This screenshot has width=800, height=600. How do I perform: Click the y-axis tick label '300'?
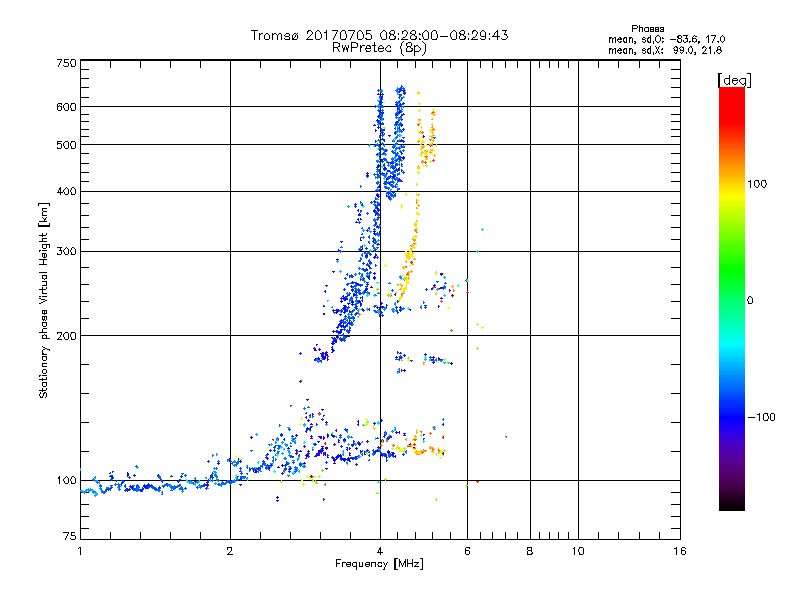[66, 251]
